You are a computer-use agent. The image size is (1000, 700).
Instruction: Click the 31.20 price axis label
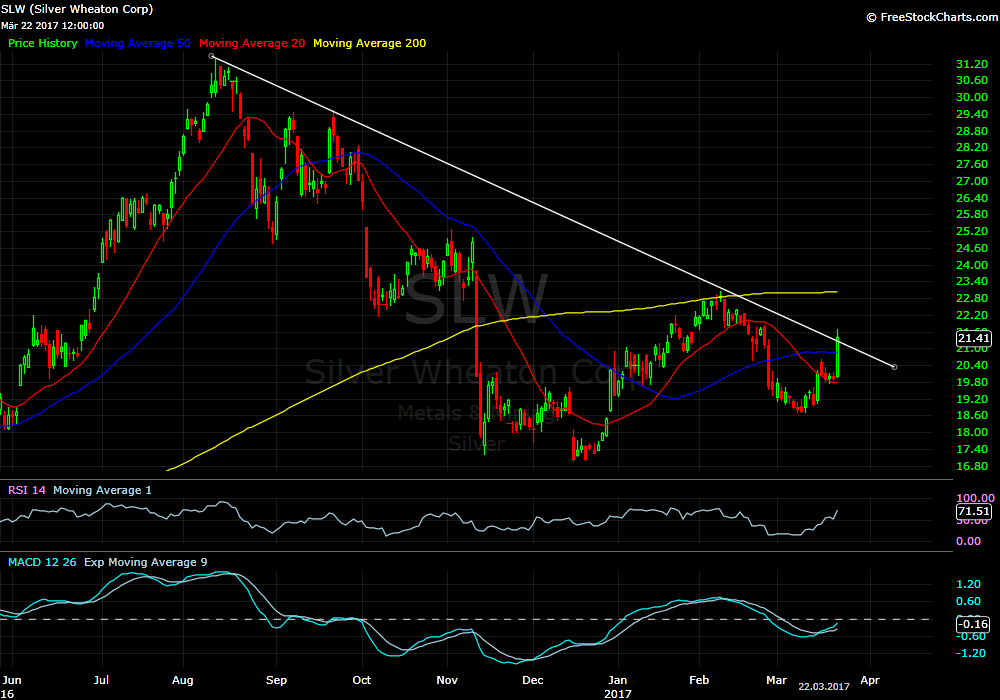point(972,64)
